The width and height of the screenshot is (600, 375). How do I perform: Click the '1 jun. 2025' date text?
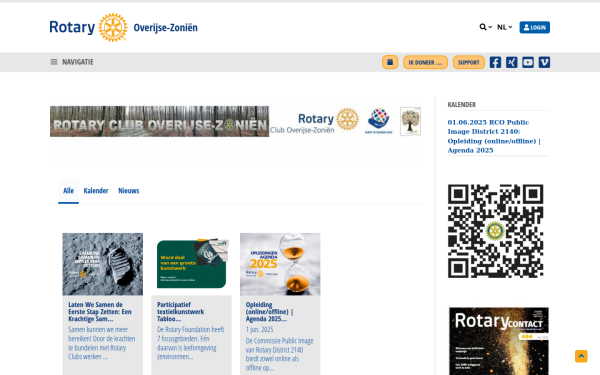pos(259,329)
